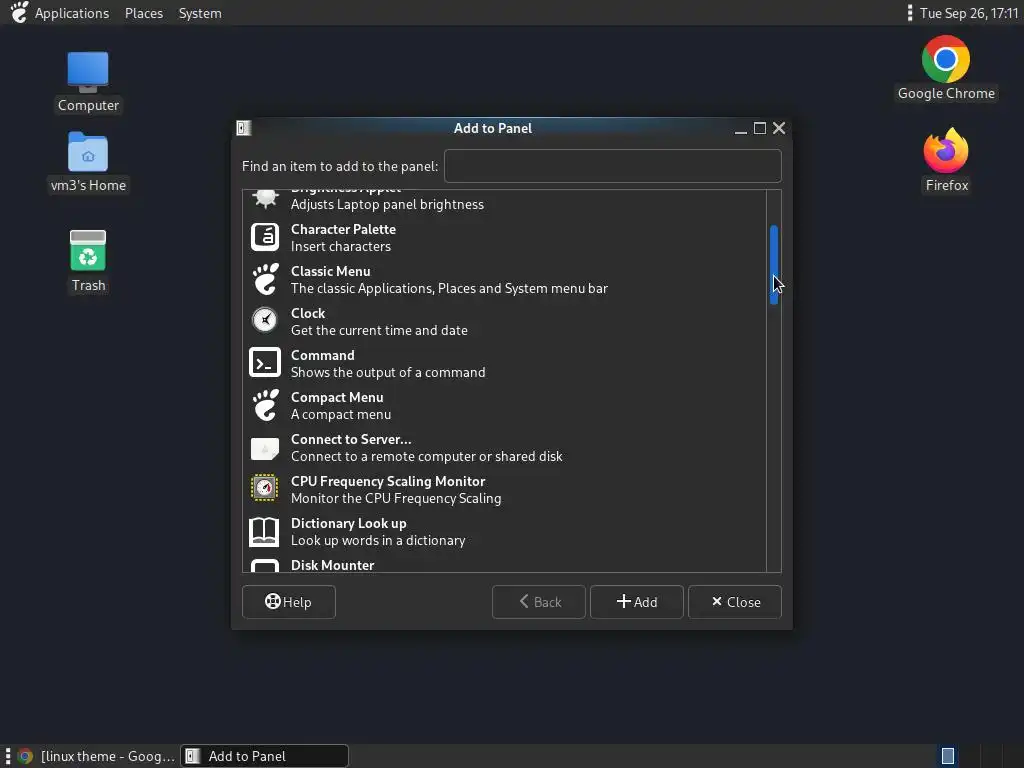The width and height of the screenshot is (1024, 768).
Task: Click the Add button
Action: pos(637,601)
